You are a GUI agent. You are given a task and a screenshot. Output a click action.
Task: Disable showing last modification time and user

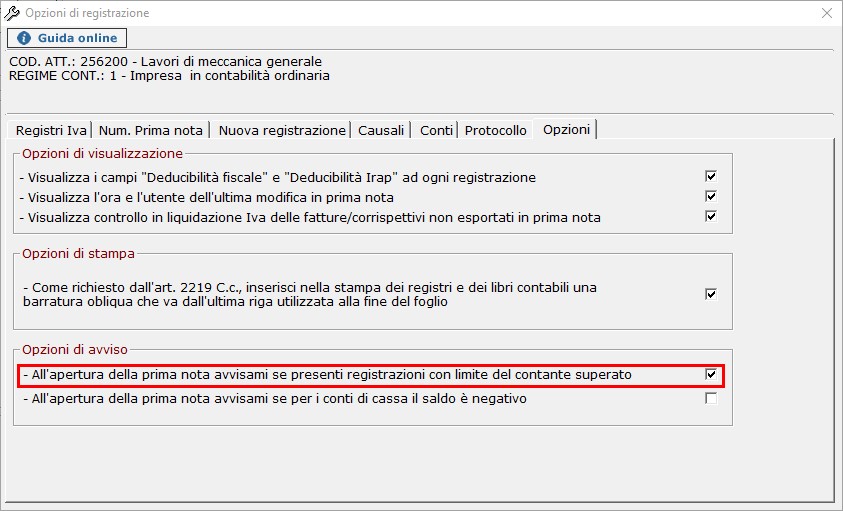pyautogui.click(x=711, y=196)
